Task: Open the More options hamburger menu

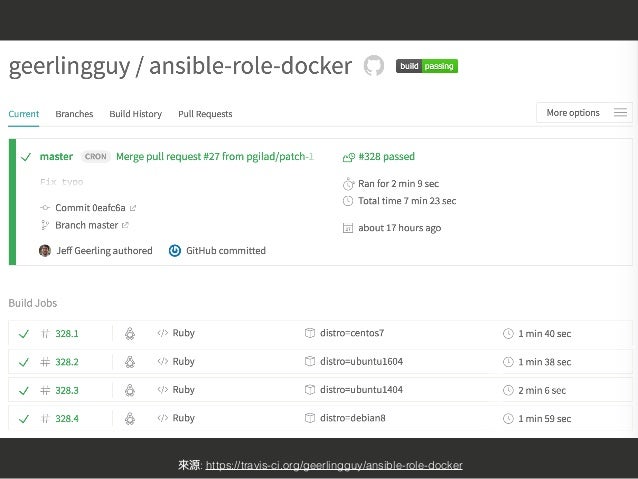Action: 621,113
